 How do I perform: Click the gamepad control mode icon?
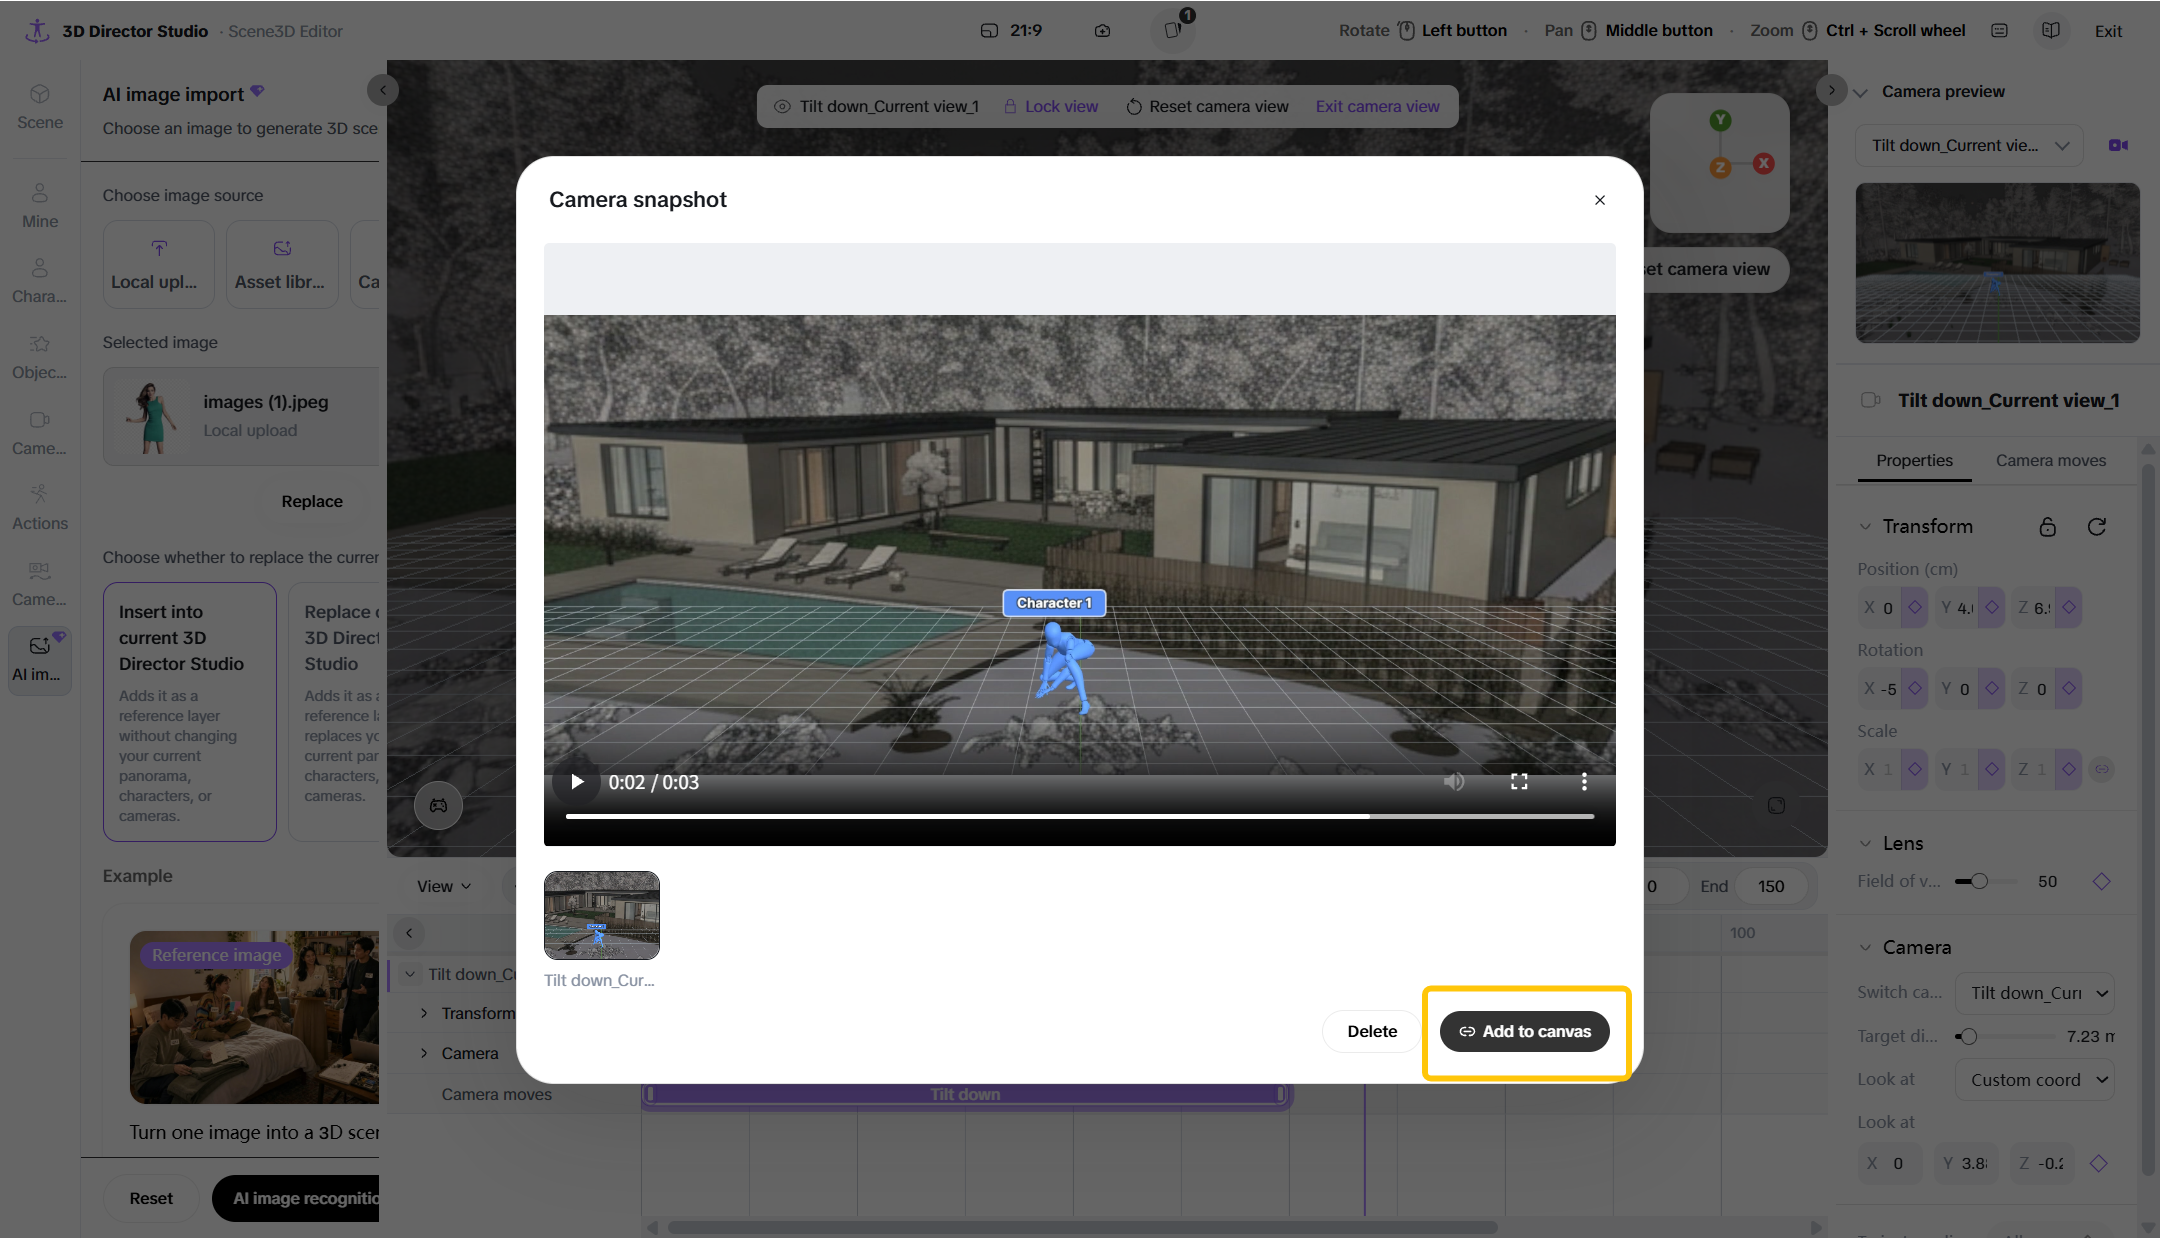click(x=438, y=805)
